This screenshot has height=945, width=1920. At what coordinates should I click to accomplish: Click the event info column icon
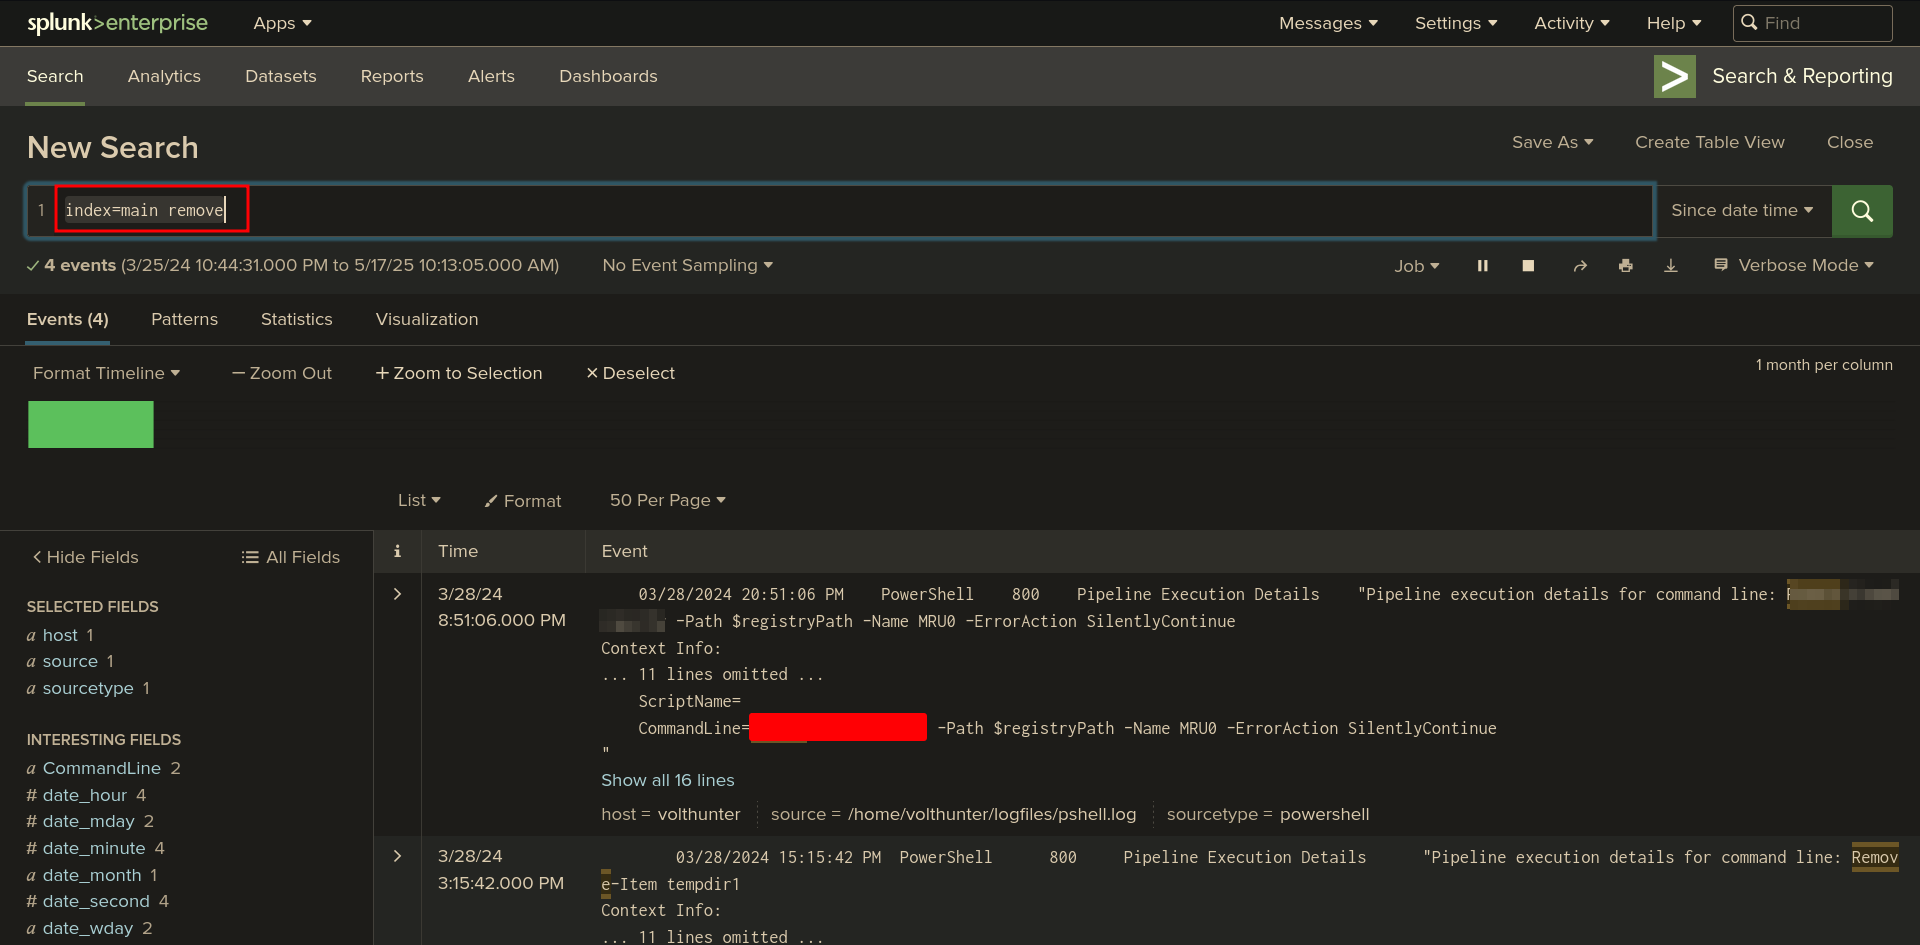coord(397,551)
